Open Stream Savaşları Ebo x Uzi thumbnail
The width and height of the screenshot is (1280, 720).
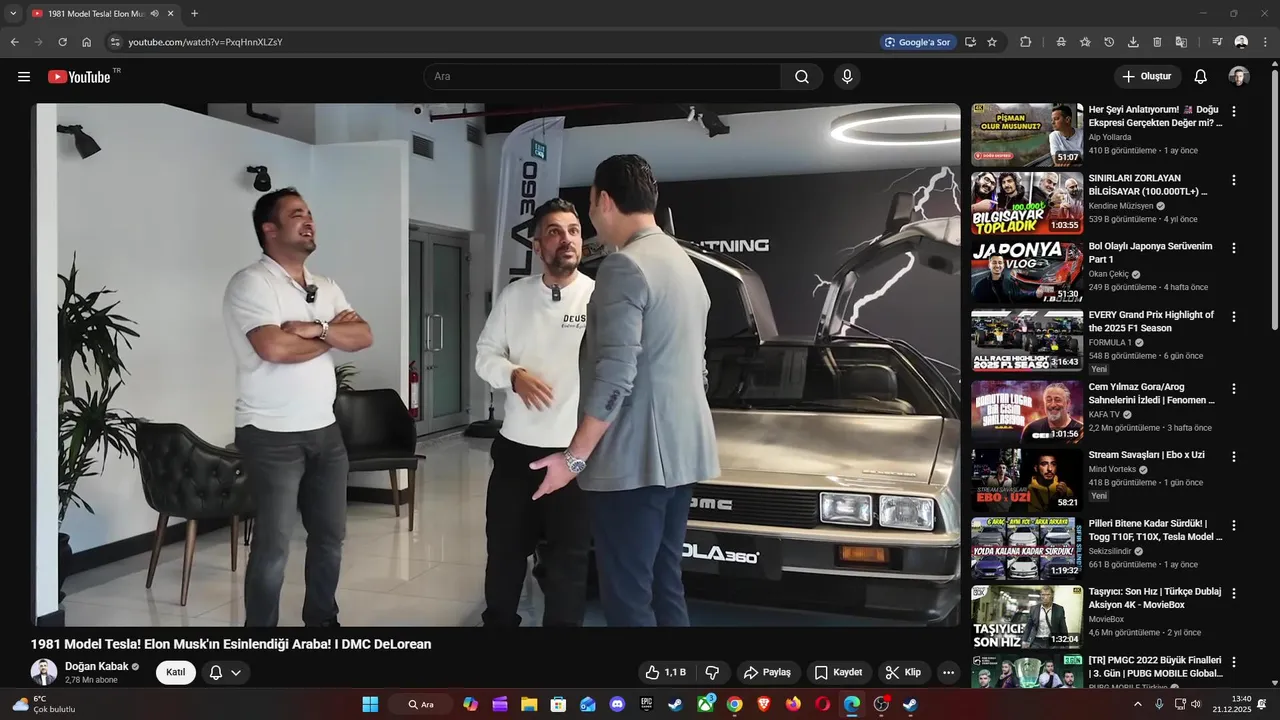click(1026, 480)
